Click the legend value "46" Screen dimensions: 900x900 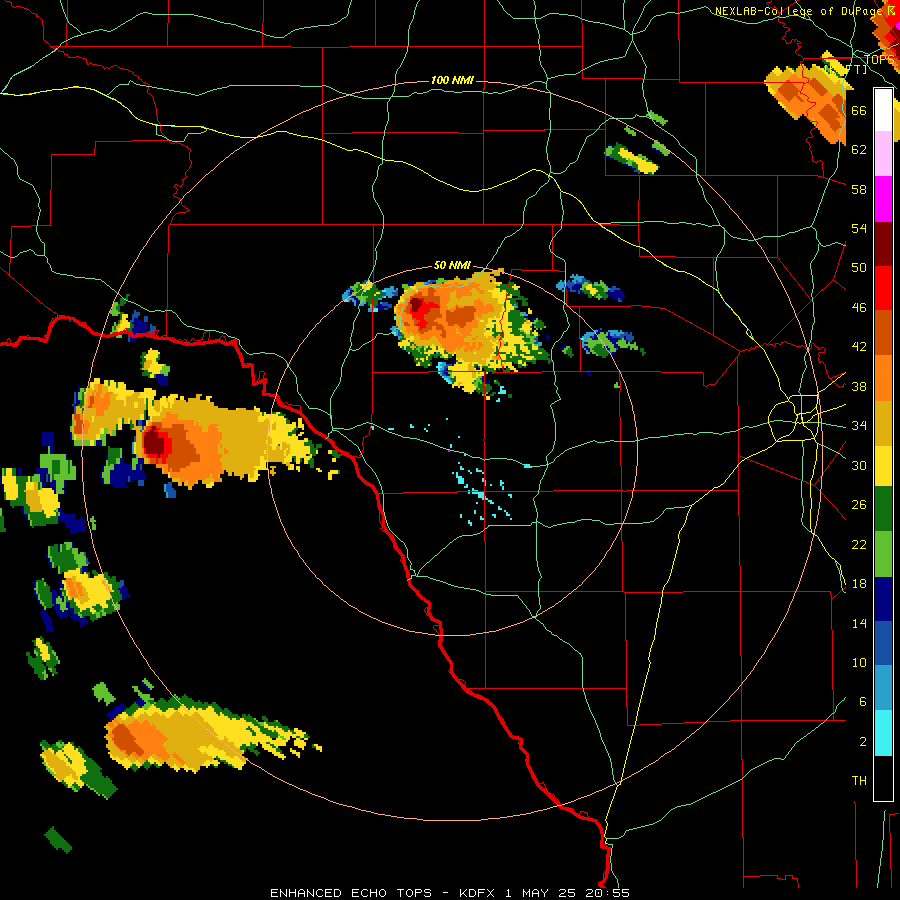[859, 308]
